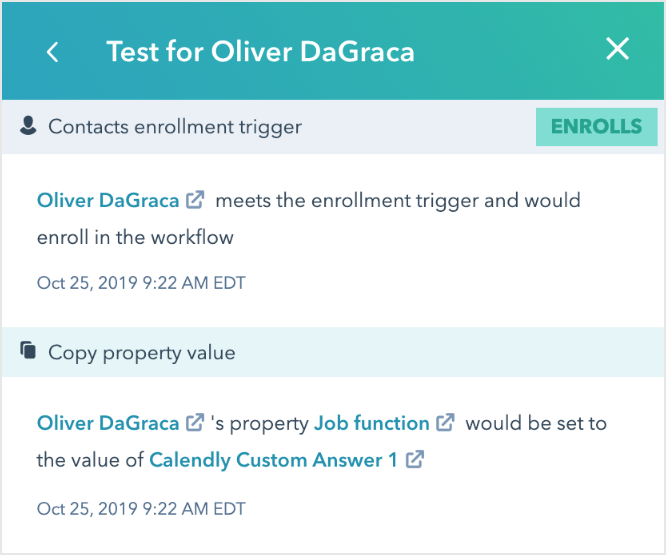Click the ENROLLS status badge

596,127
